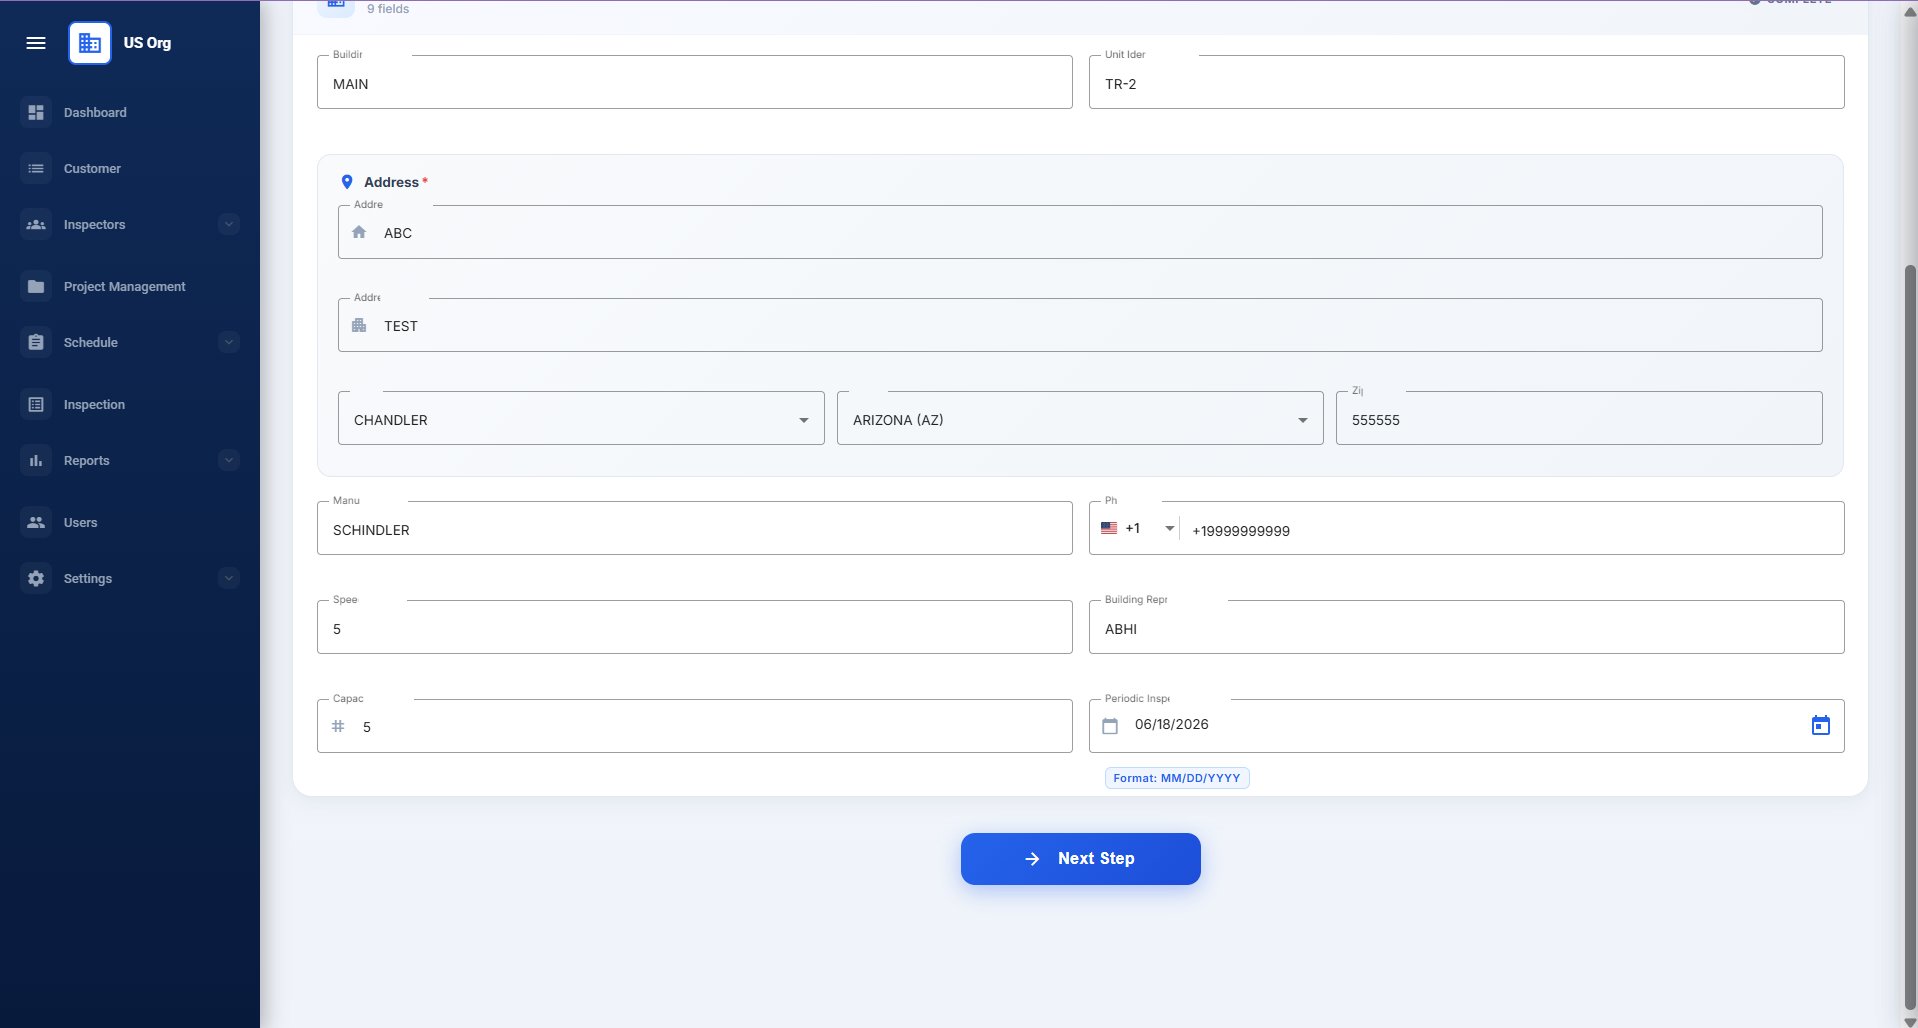Open the +1 country code dropdown

point(1138,528)
